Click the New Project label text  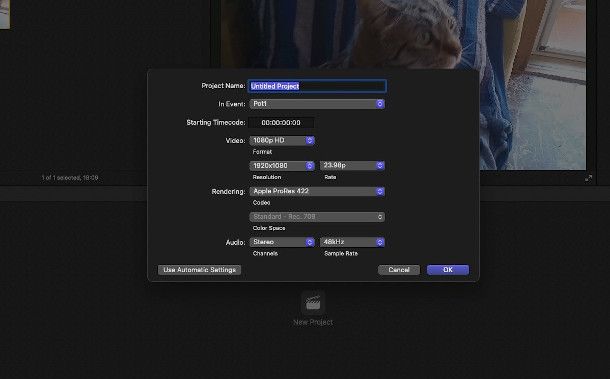313,322
